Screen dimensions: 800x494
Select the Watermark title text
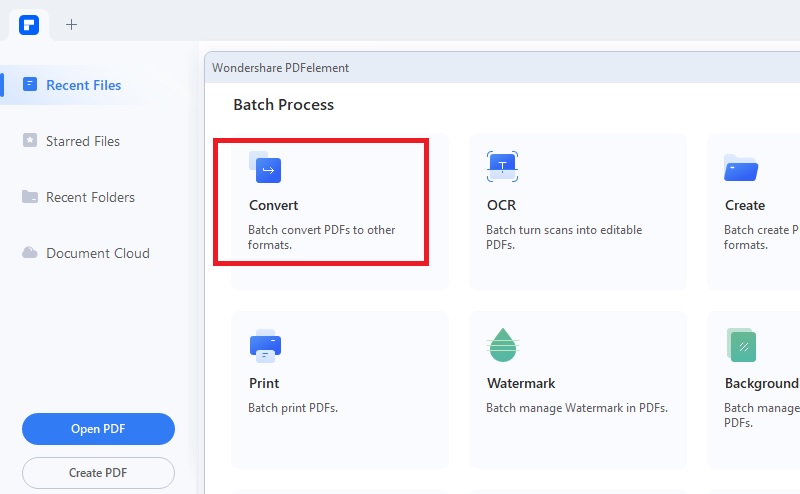point(521,383)
